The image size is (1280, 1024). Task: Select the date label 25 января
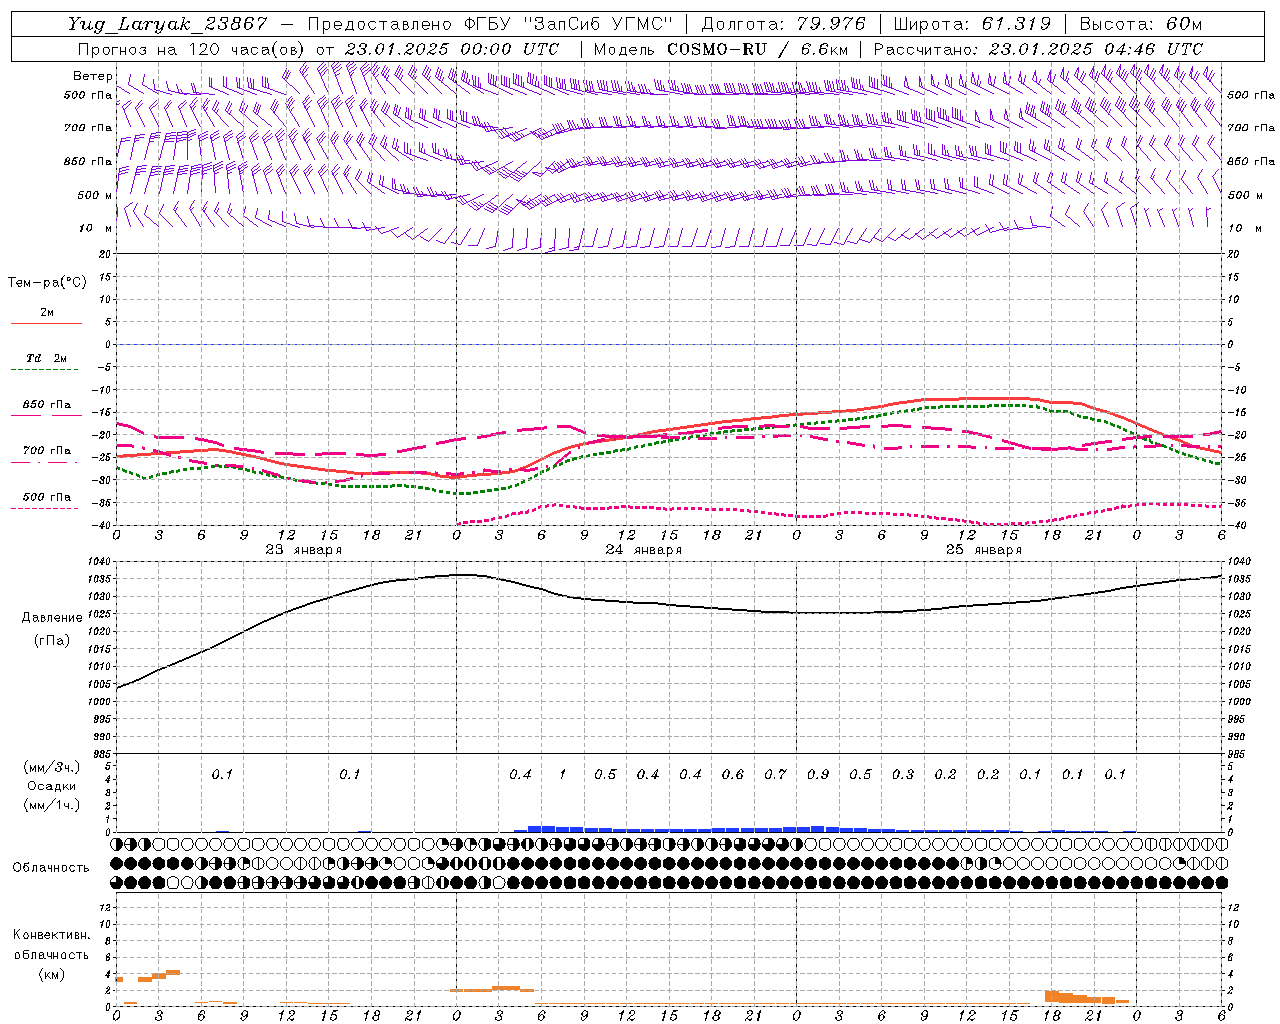(x=984, y=550)
